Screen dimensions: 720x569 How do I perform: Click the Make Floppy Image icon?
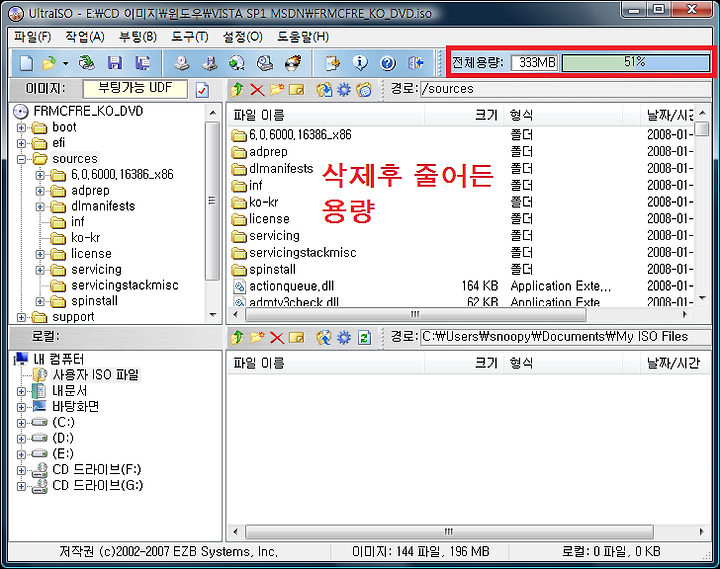(210, 63)
